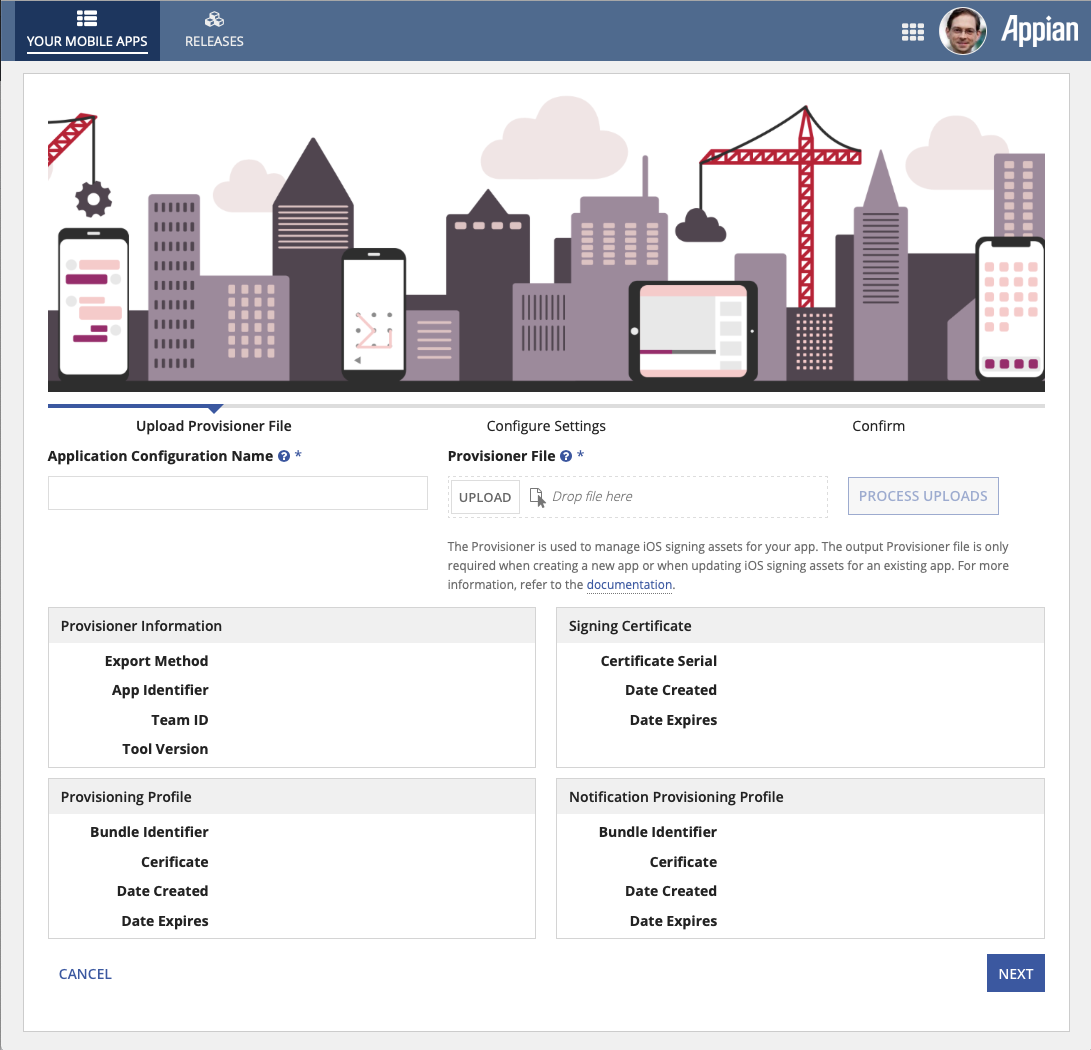Click the wizard progress bar
This screenshot has width=1091, height=1050.
(x=546, y=406)
